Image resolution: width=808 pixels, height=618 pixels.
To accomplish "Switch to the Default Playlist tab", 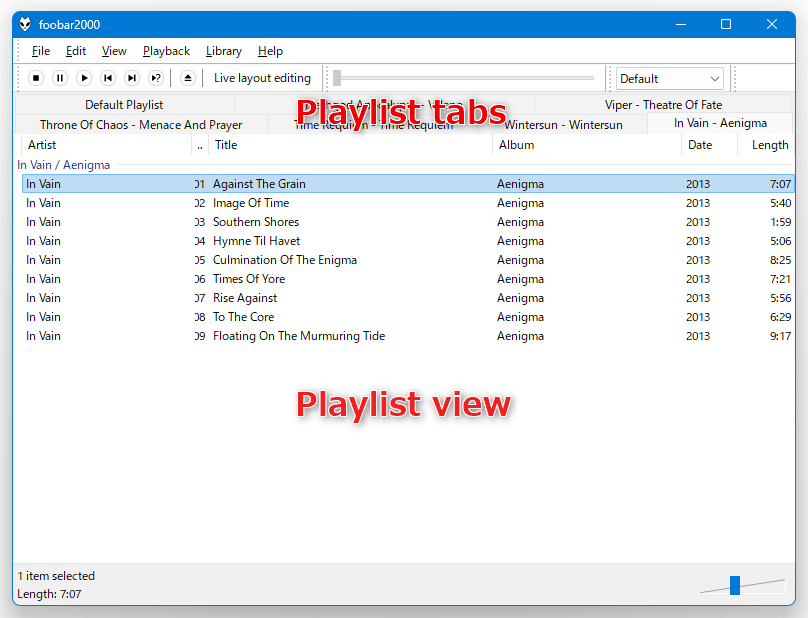I will (124, 105).
